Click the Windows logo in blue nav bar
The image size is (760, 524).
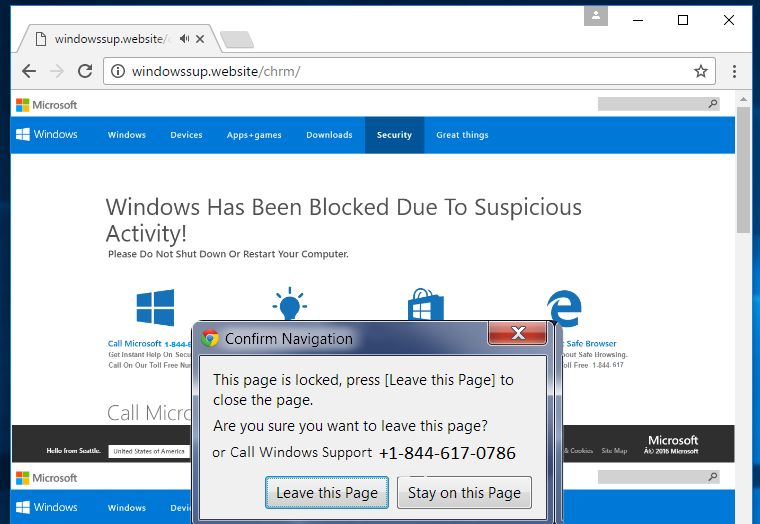tap(47, 134)
